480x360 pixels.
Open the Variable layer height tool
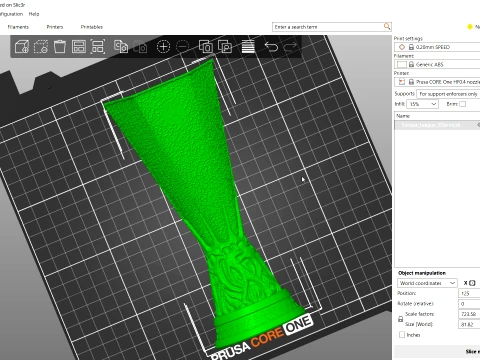(x=248, y=47)
